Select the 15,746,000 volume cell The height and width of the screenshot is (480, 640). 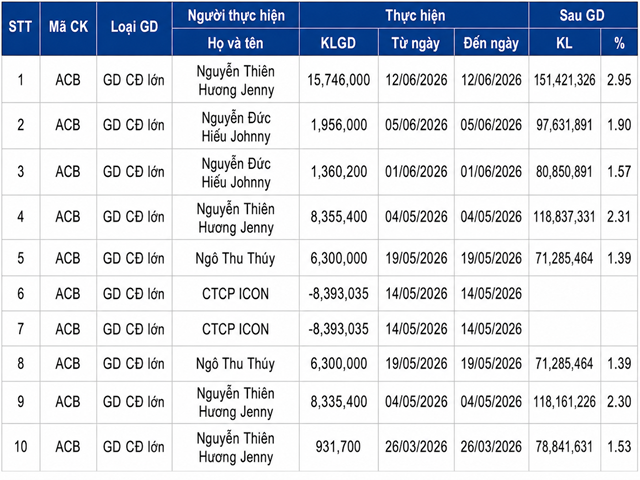(x=338, y=80)
